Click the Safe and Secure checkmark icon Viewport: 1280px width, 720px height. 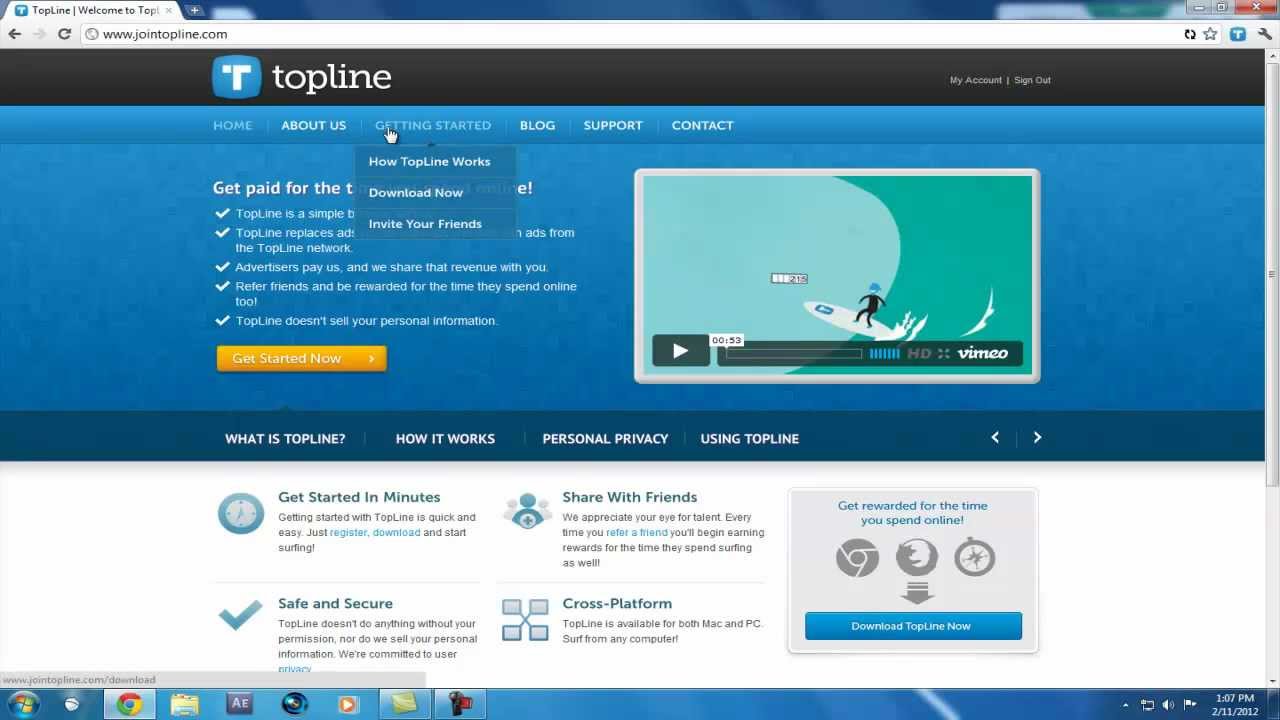(240, 615)
